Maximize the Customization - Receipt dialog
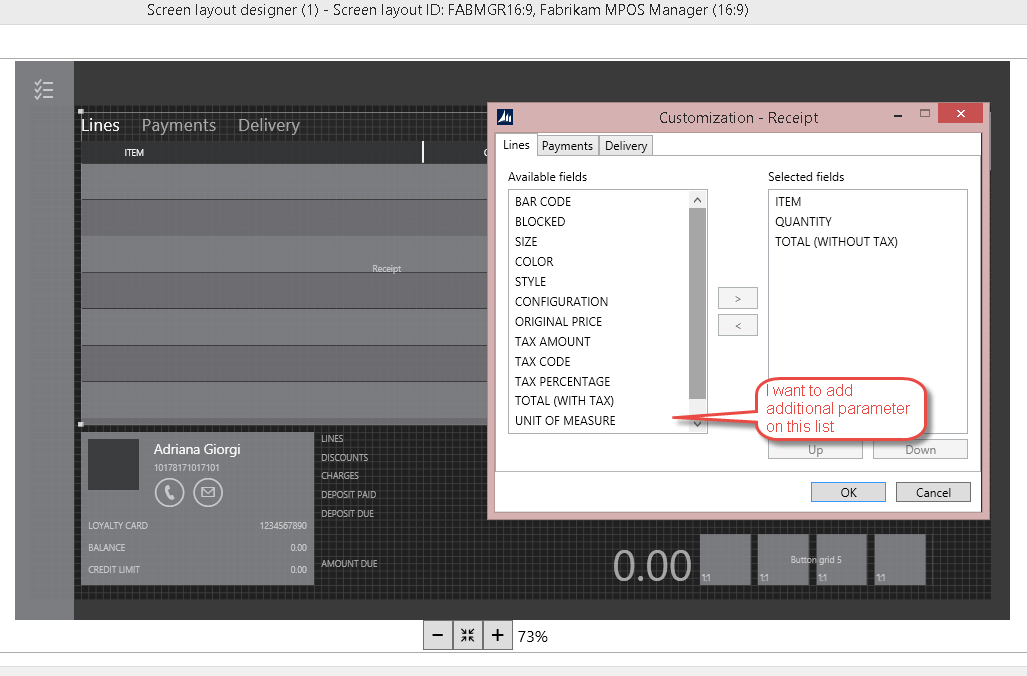 point(925,114)
